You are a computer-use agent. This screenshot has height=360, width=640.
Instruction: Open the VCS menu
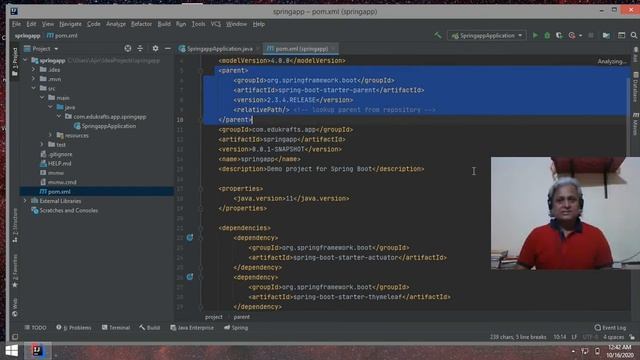click(x=216, y=24)
